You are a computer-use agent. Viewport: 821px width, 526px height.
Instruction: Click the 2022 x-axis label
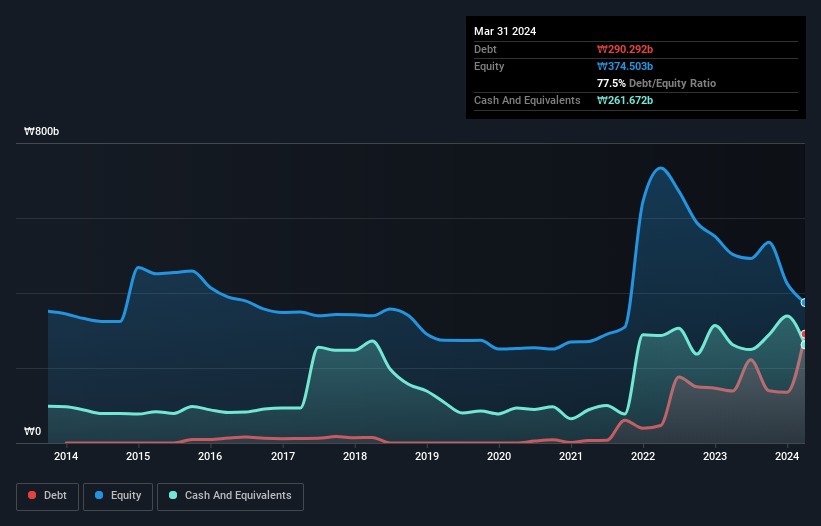(x=643, y=456)
